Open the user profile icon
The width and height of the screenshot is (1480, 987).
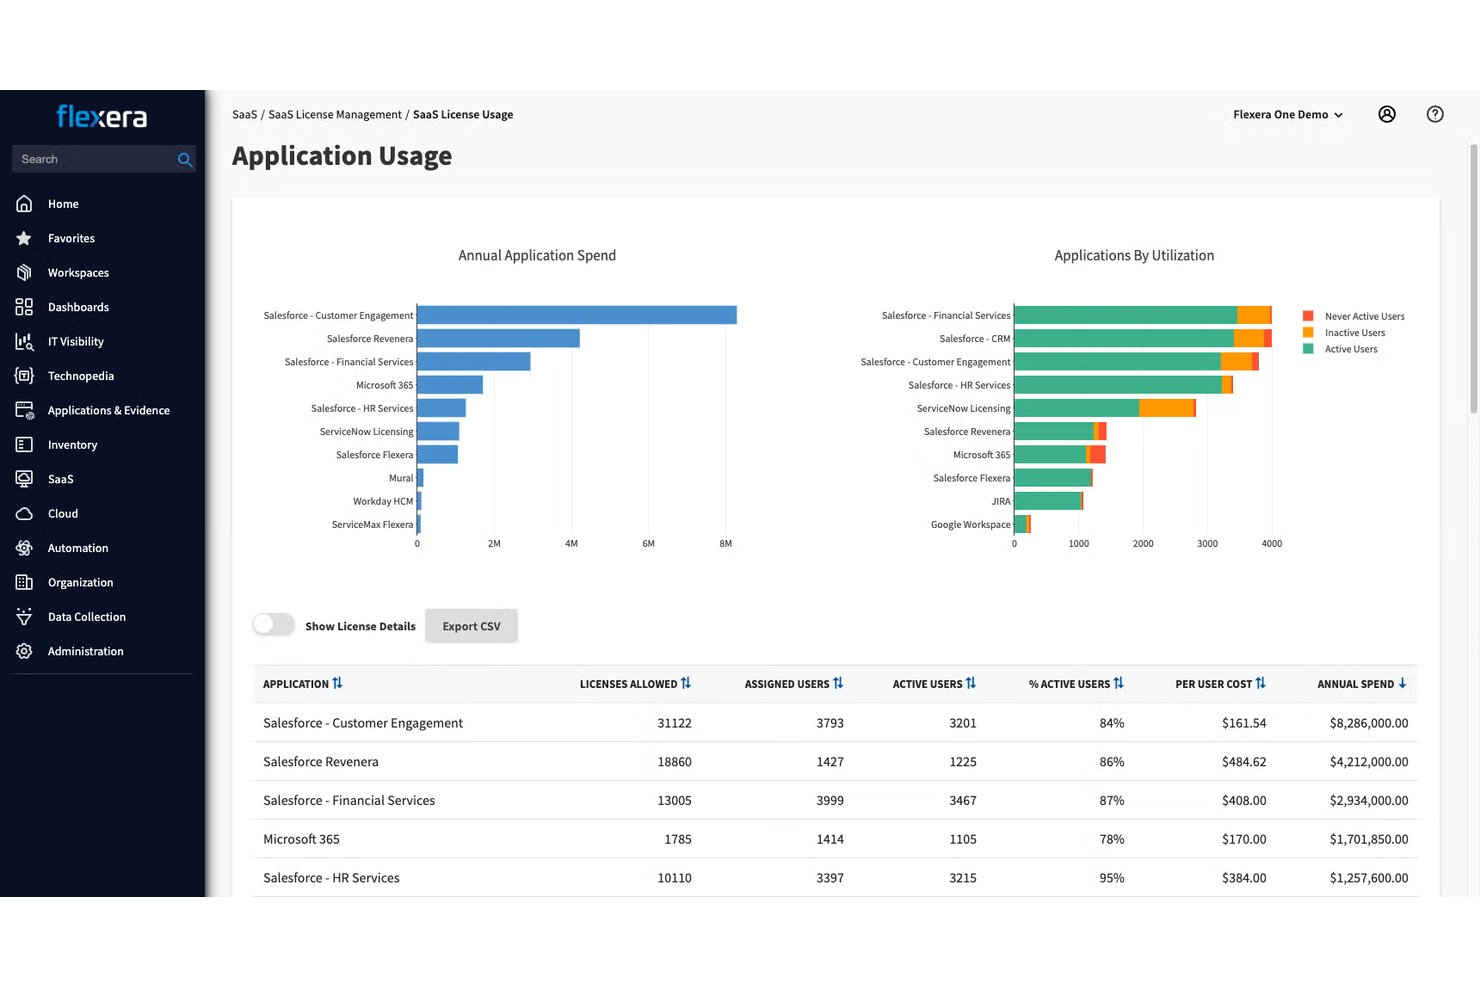1387,114
